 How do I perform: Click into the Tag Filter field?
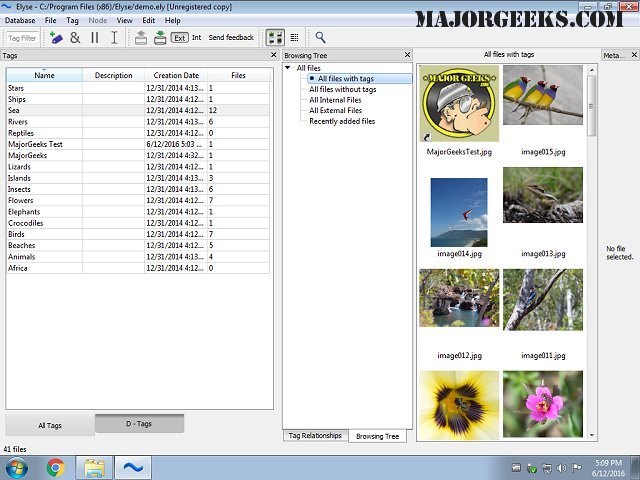click(x=22, y=38)
